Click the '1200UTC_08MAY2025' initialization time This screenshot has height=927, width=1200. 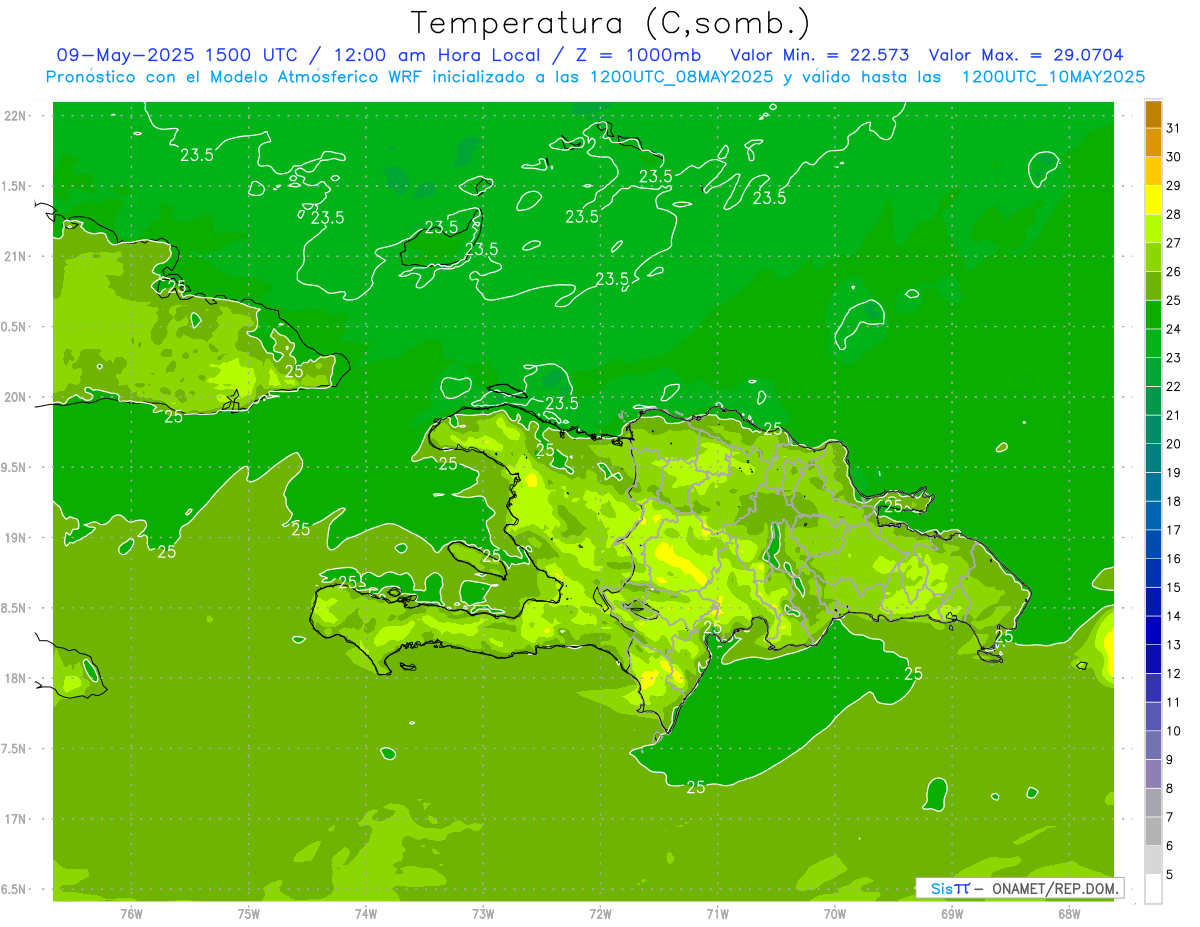[682, 77]
